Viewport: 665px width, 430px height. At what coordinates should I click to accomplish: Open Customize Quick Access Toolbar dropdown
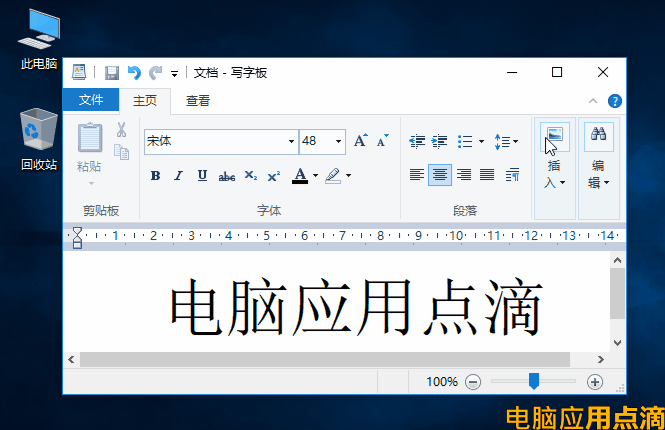pyautogui.click(x=174, y=74)
